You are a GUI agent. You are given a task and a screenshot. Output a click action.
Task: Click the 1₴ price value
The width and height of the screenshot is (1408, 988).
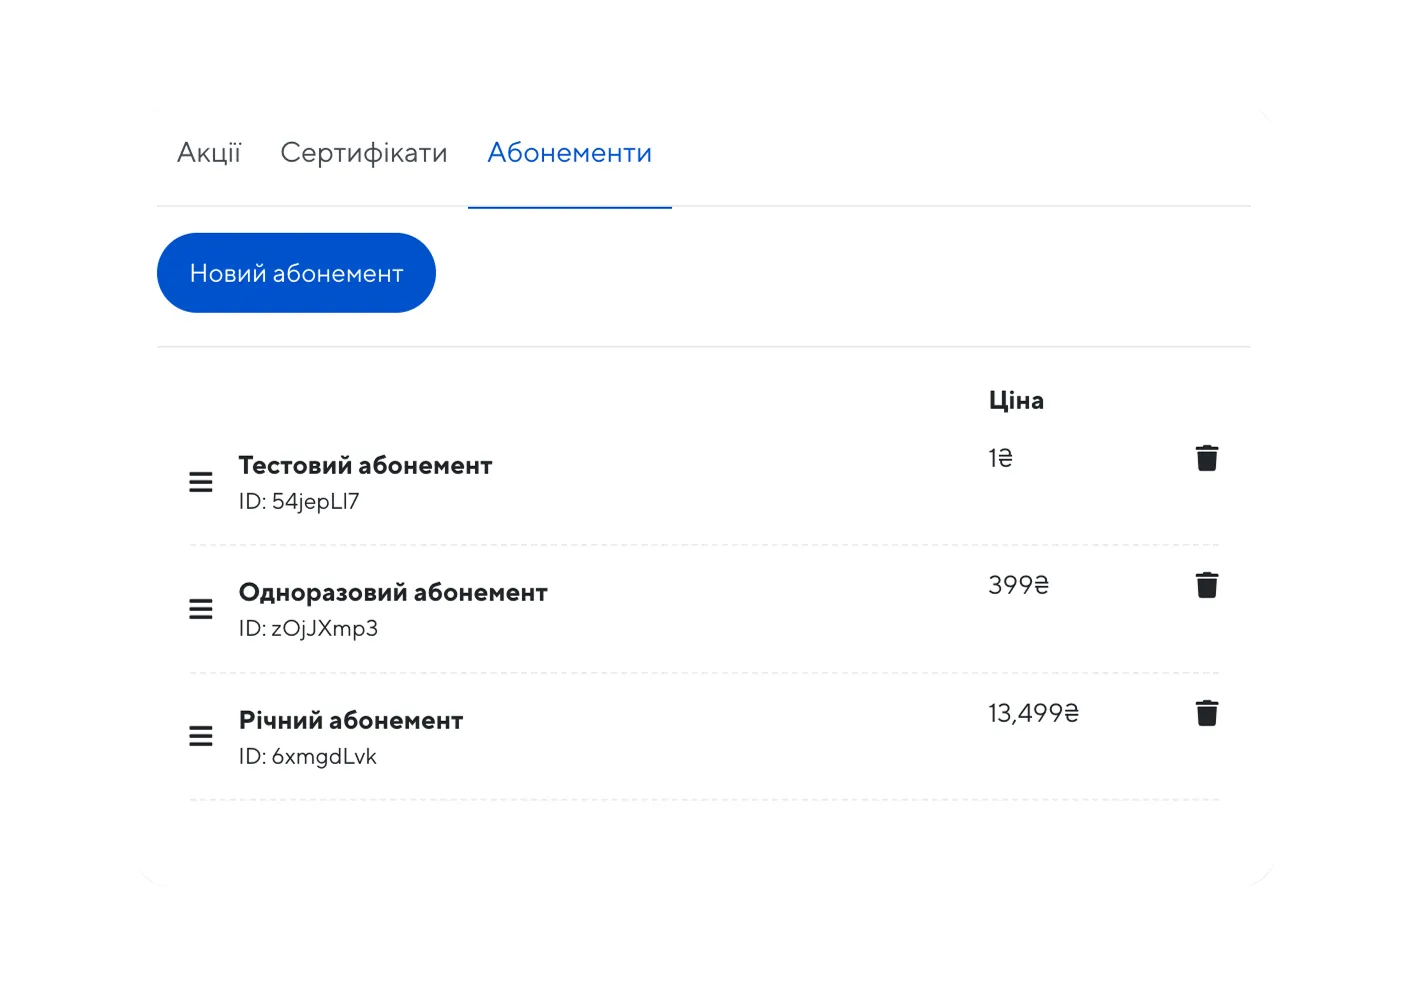[x=1000, y=458]
